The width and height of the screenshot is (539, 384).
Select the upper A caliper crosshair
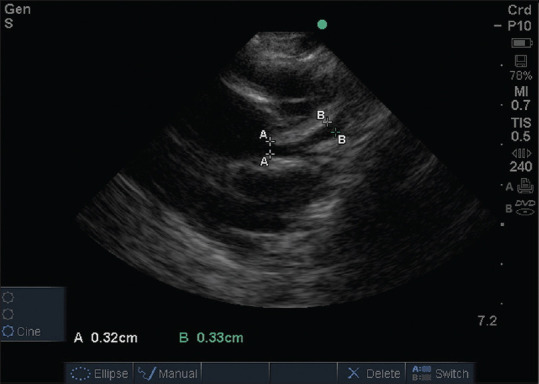(x=271, y=141)
